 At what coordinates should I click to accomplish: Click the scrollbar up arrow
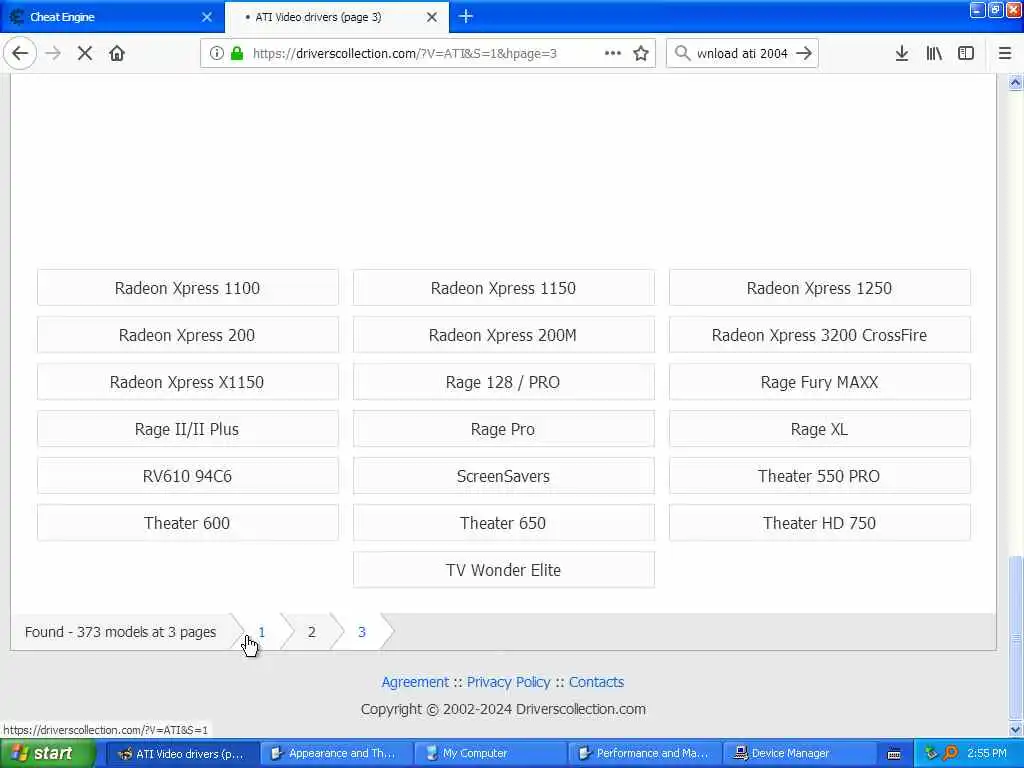1016,82
